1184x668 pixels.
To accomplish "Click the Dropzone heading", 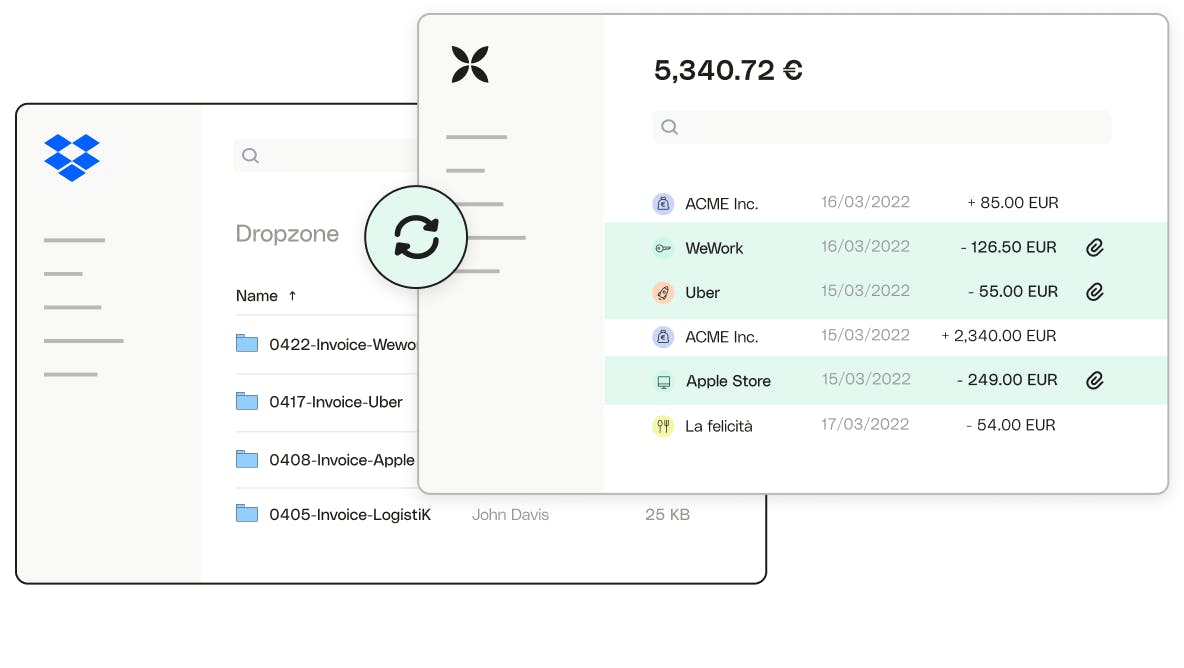I will pyautogui.click(x=287, y=234).
